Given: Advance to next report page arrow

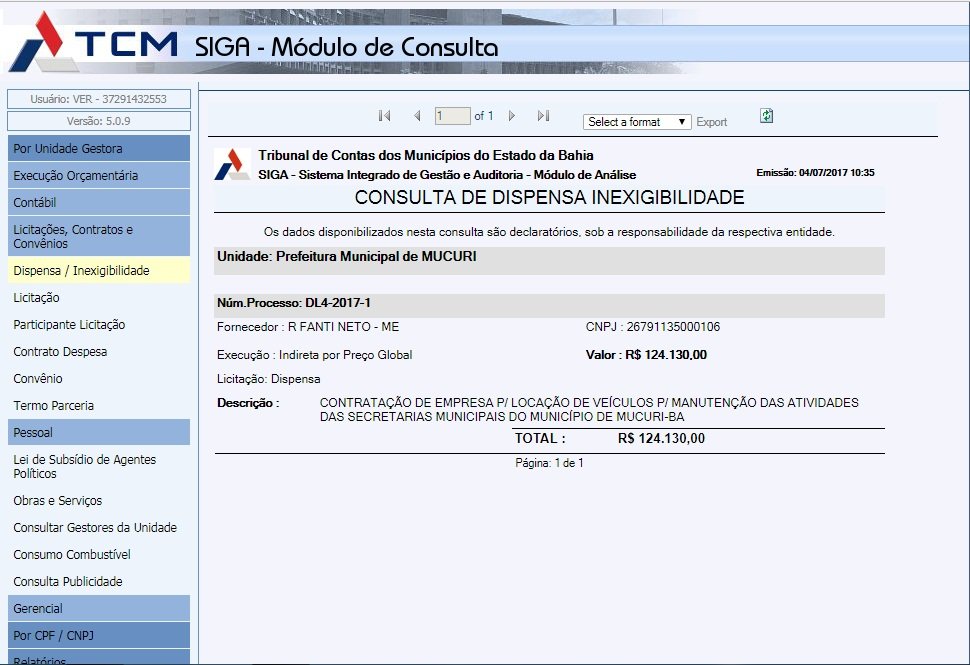Looking at the screenshot, I should (512, 116).
